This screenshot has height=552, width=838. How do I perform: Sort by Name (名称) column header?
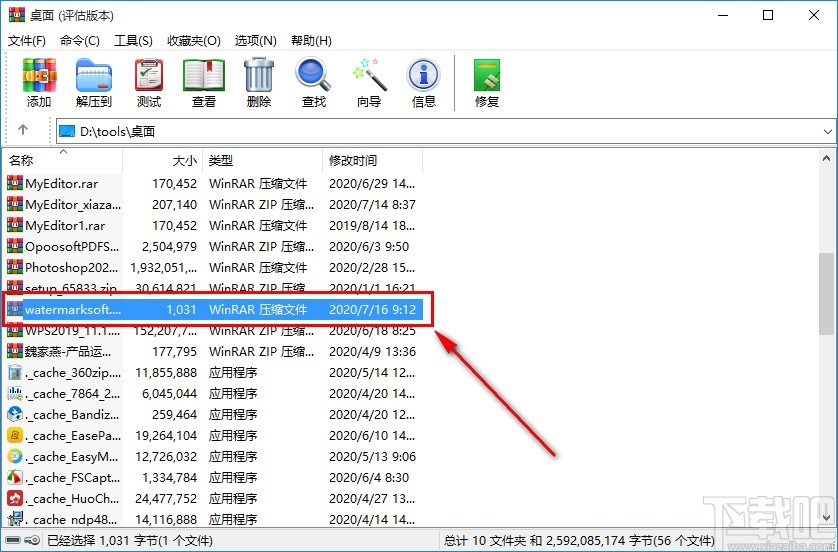(63, 160)
